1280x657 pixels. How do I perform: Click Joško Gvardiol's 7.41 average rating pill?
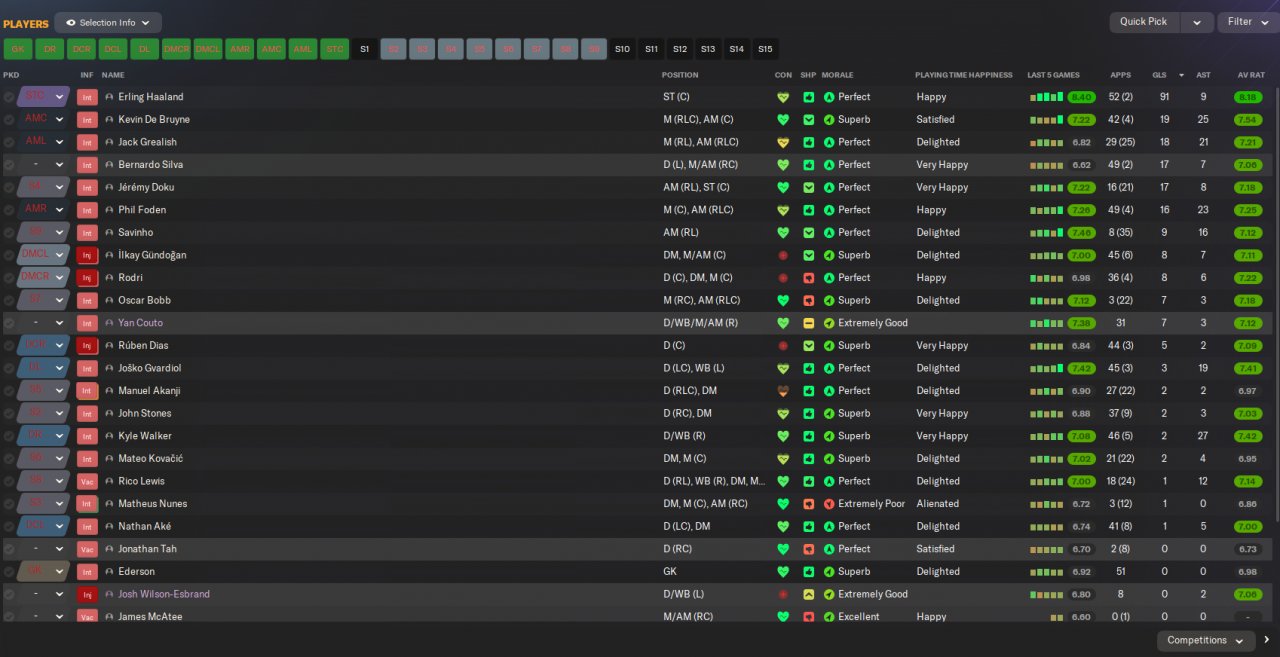click(1247, 368)
